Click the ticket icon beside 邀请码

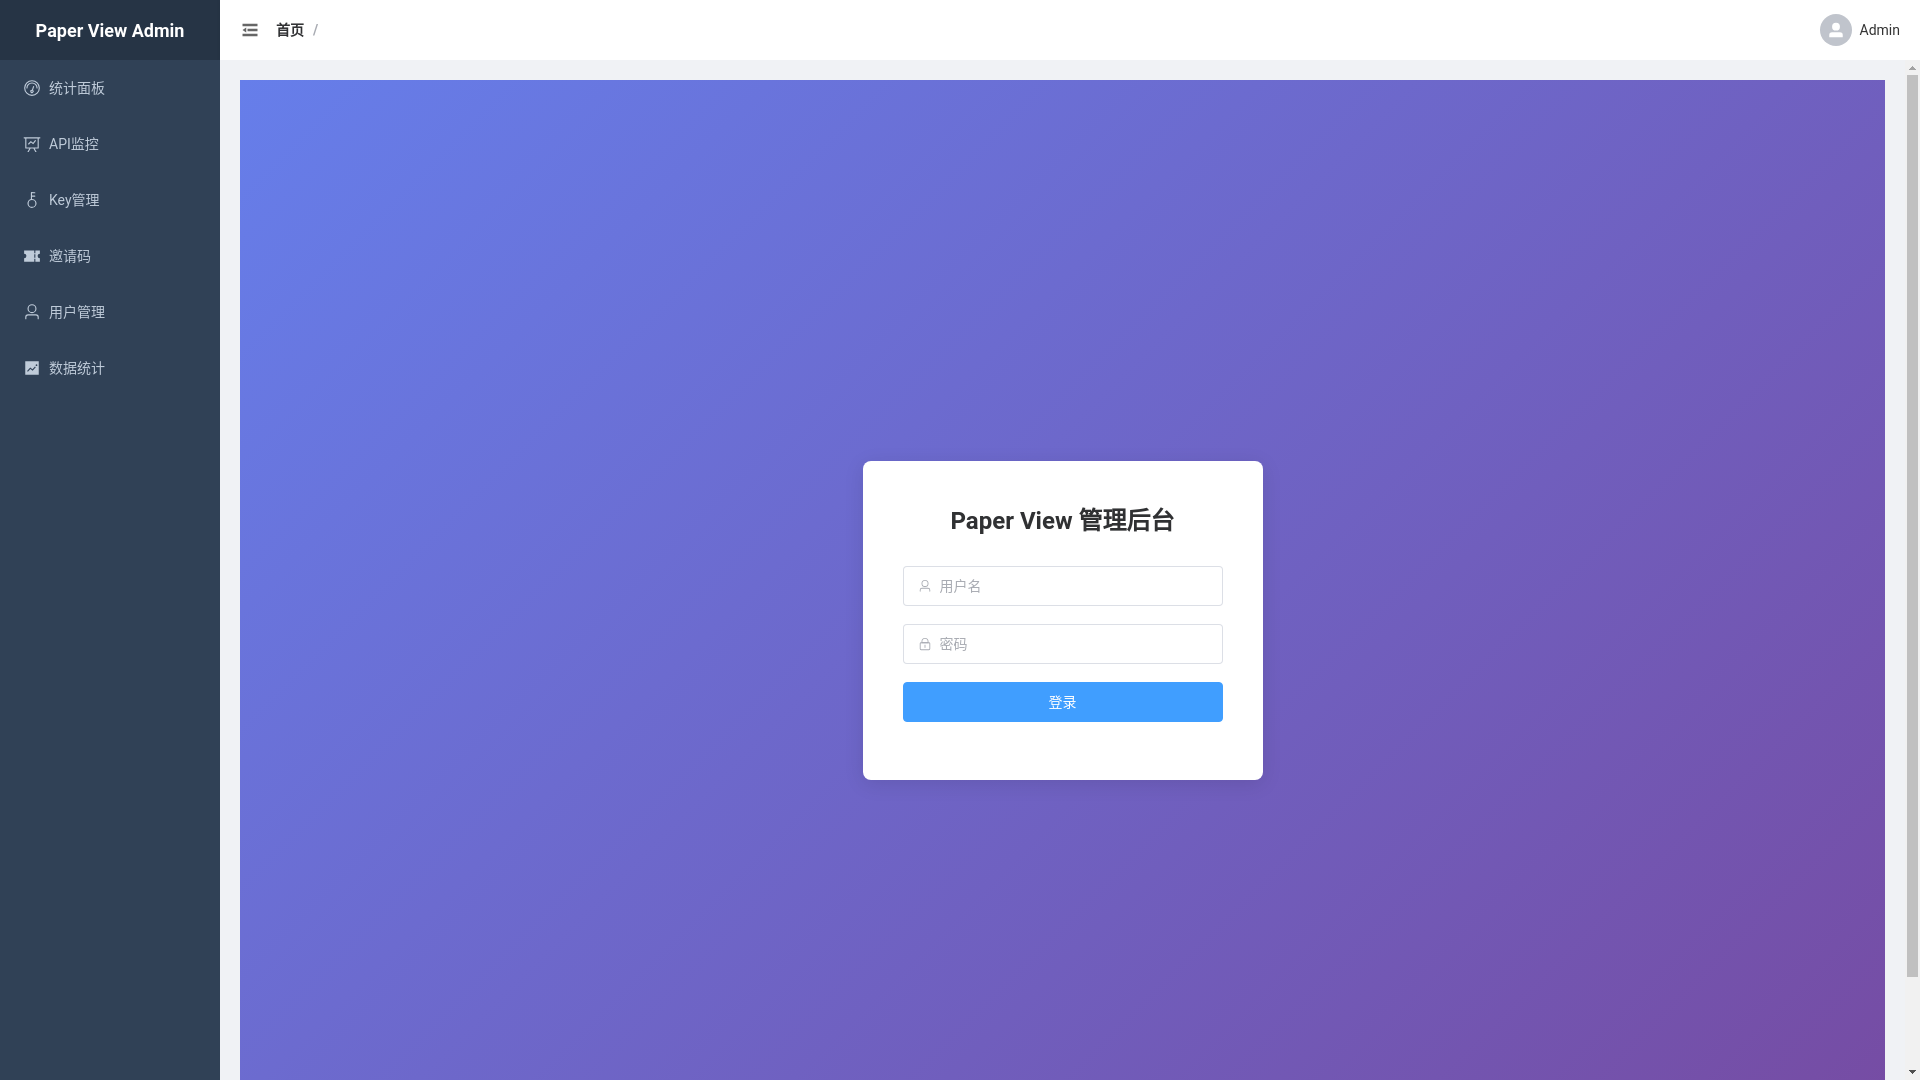[x=32, y=256]
